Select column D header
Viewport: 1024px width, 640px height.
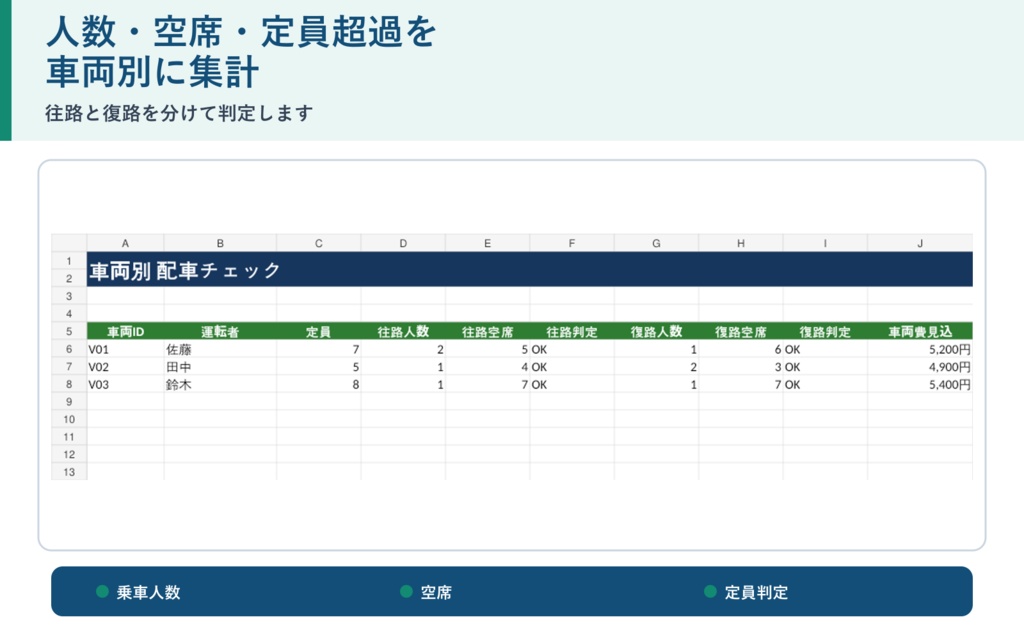pos(403,243)
